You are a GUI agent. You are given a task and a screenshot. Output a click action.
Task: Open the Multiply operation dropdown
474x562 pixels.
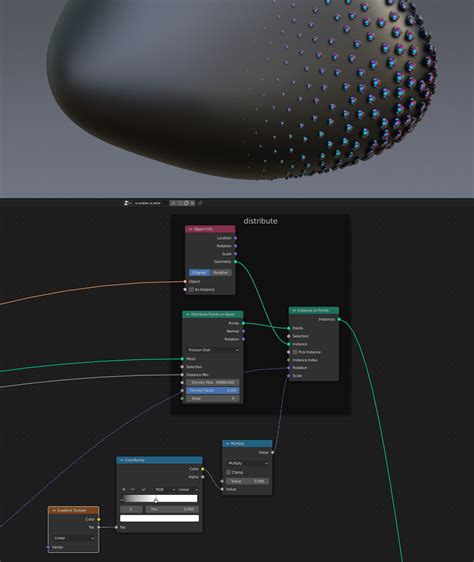coord(247,463)
